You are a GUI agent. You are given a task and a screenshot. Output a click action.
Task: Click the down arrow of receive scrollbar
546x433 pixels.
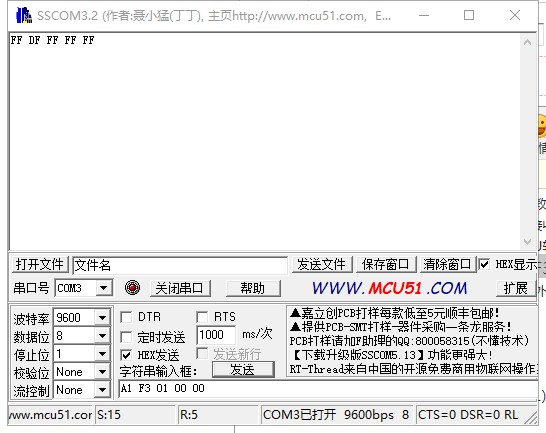[527, 242]
